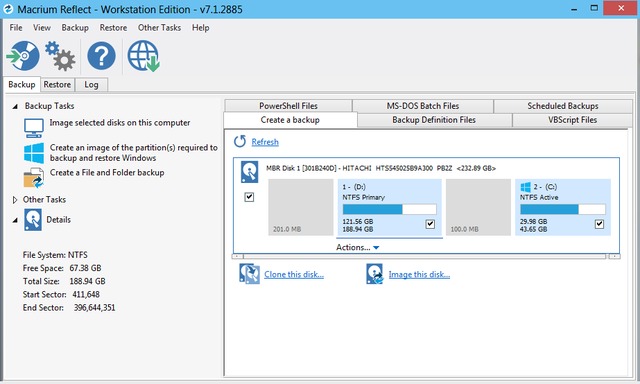Click the End Sector 396,644,351 value

click(x=94, y=307)
